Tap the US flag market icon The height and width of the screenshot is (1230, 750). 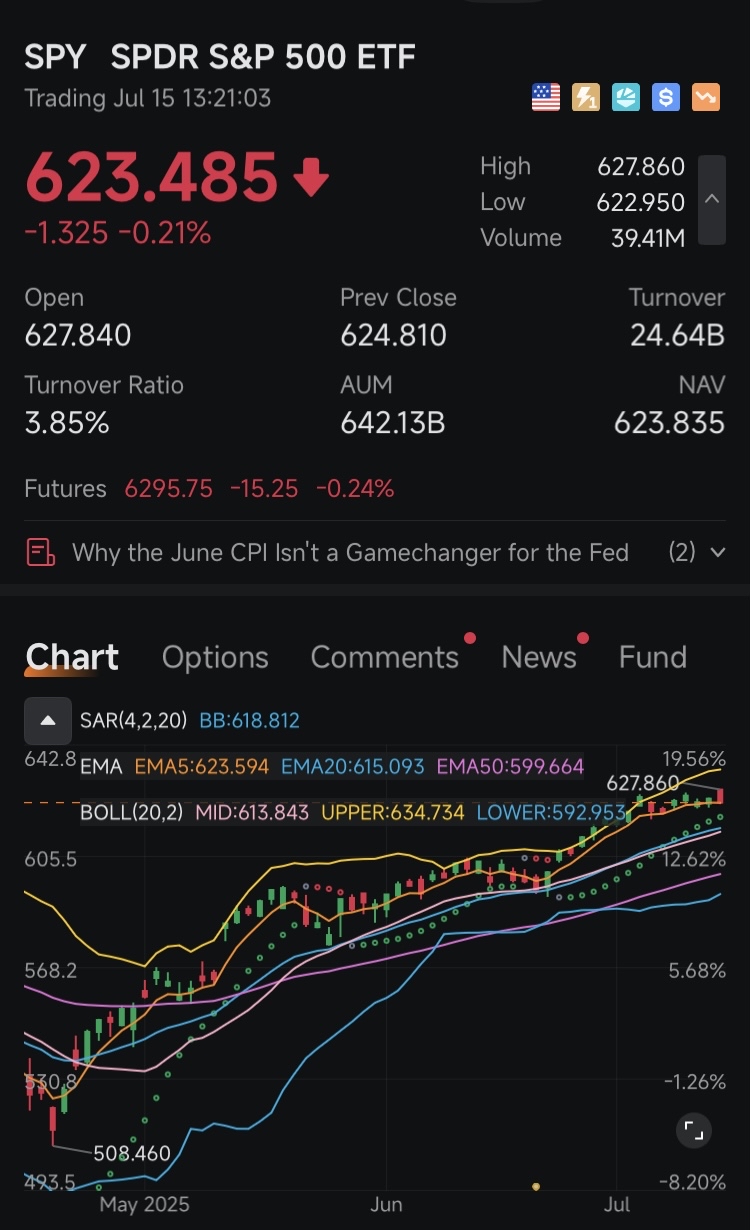click(x=546, y=97)
